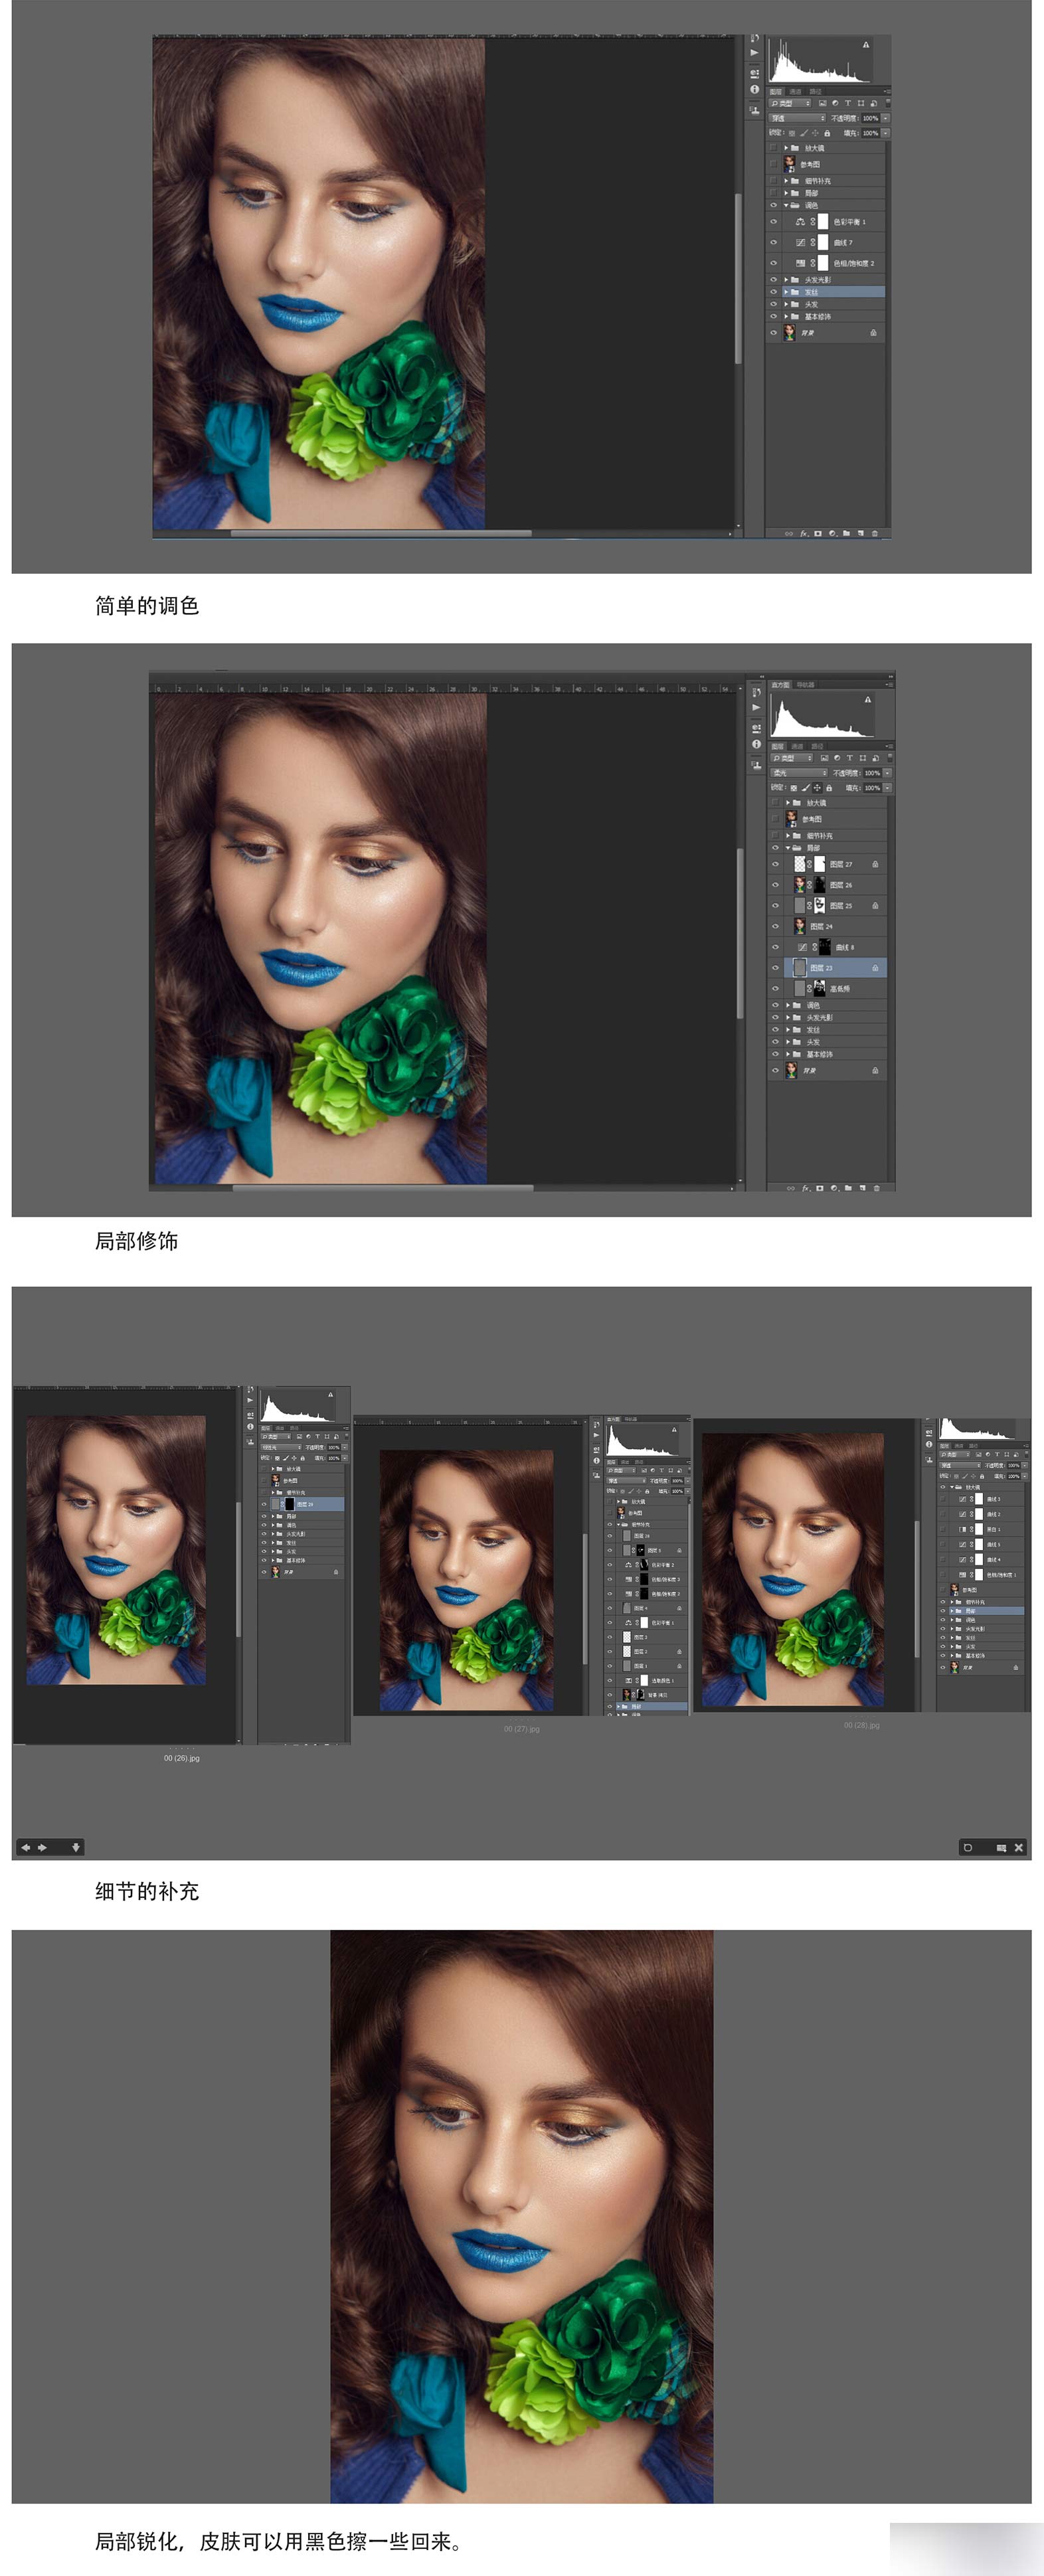Delete layer with trash icon in the second screenshot
This screenshot has height=2576, width=1044.
pyautogui.click(x=877, y=1188)
